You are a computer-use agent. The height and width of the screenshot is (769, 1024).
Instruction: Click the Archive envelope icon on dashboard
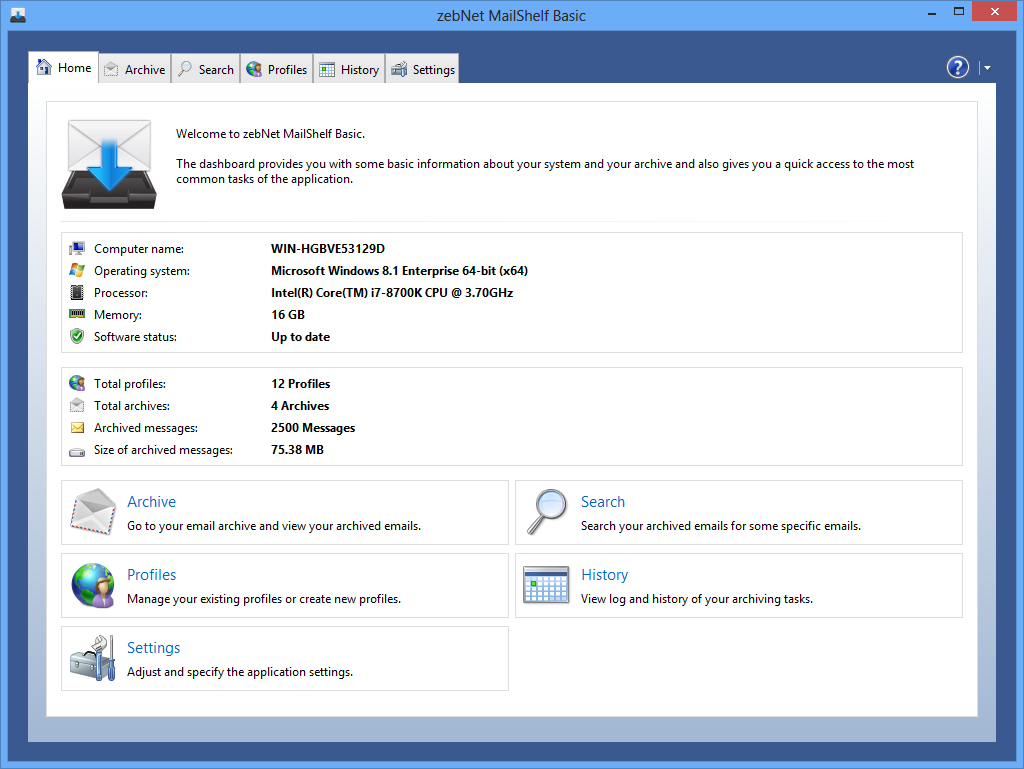[x=94, y=512]
